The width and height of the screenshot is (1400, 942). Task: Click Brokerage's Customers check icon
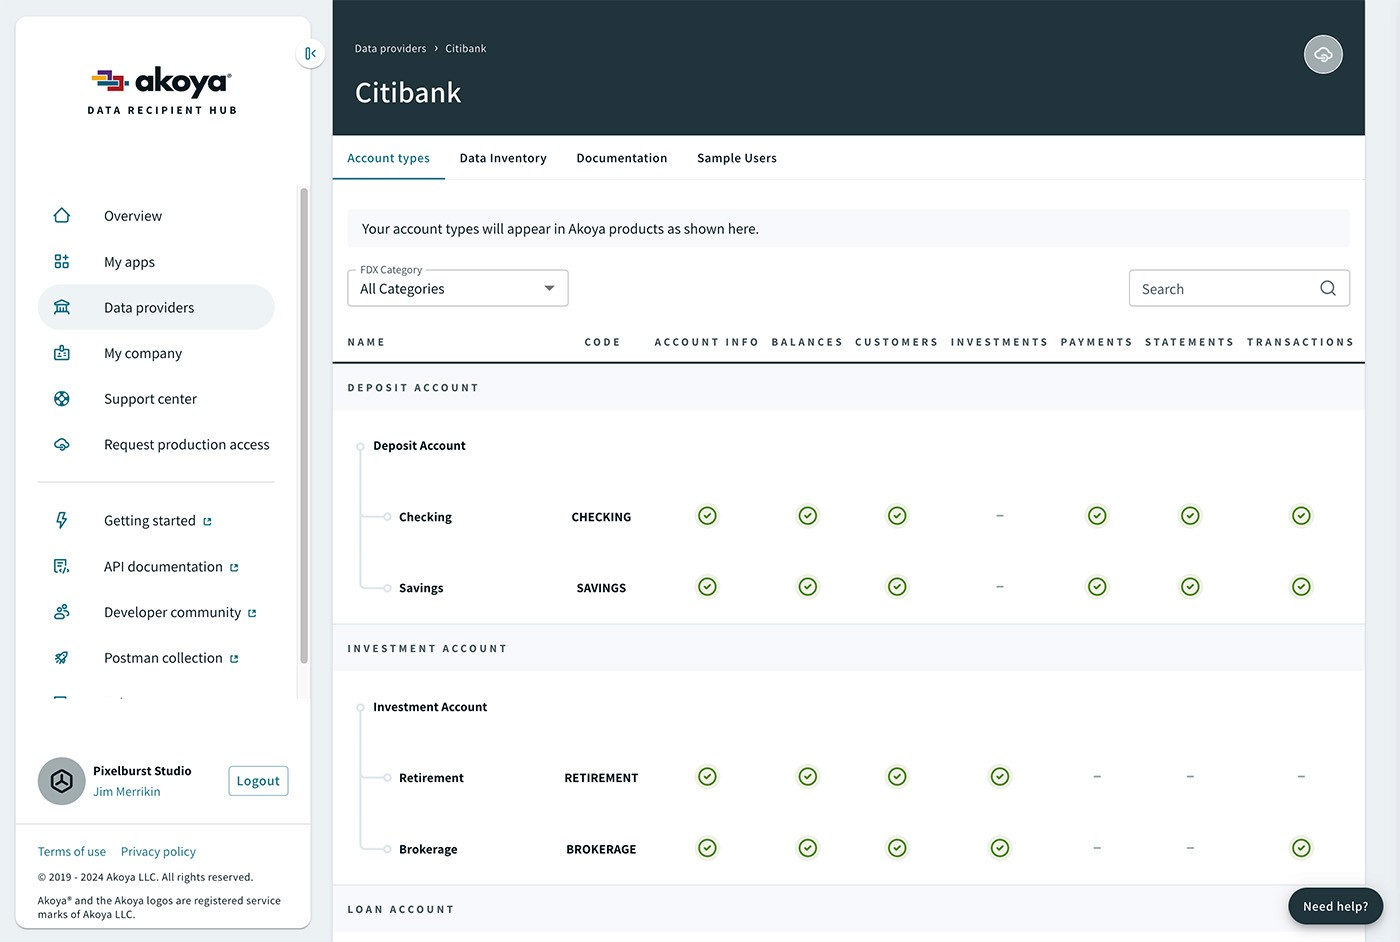tap(897, 848)
